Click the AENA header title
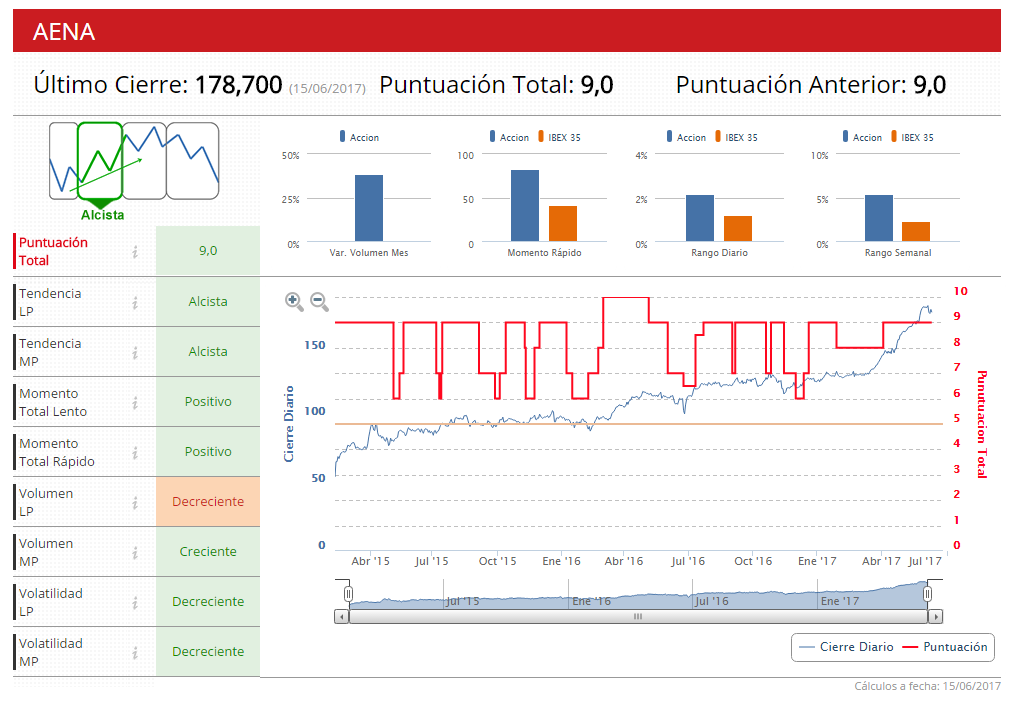Viewport: 1023px width, 703px height. tap(64, 31)
